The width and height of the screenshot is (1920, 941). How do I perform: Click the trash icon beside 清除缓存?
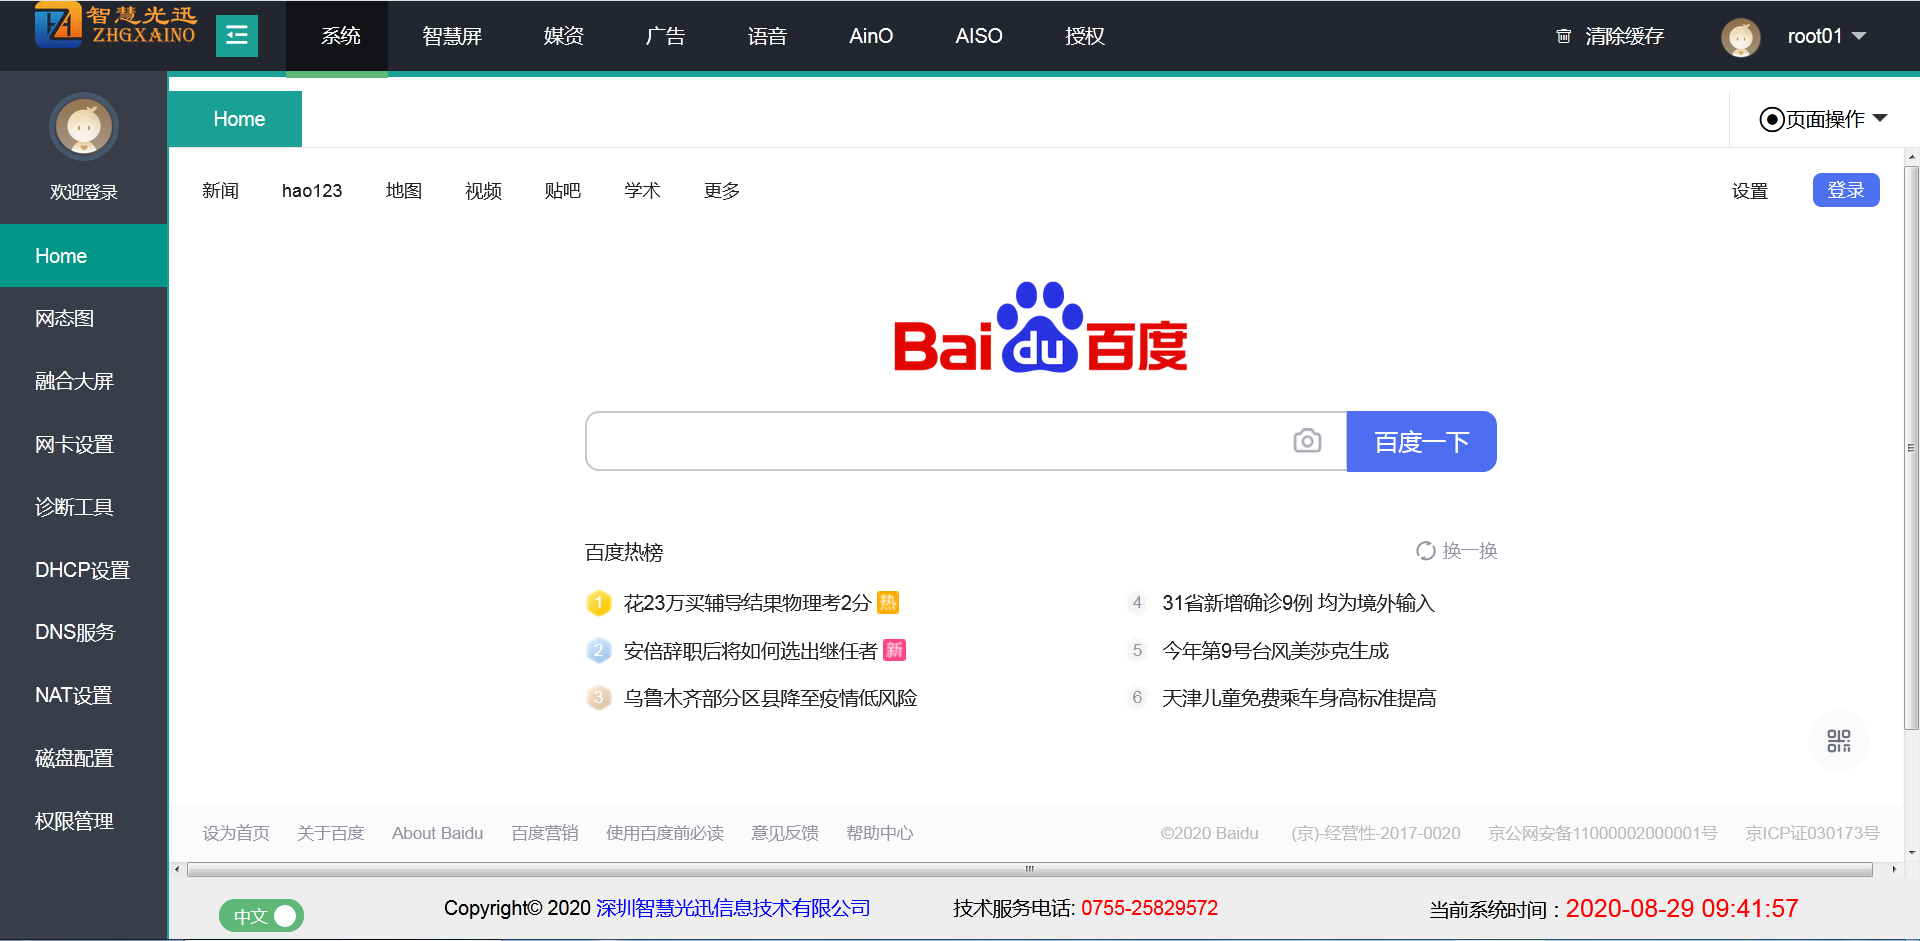(1564, 37)
